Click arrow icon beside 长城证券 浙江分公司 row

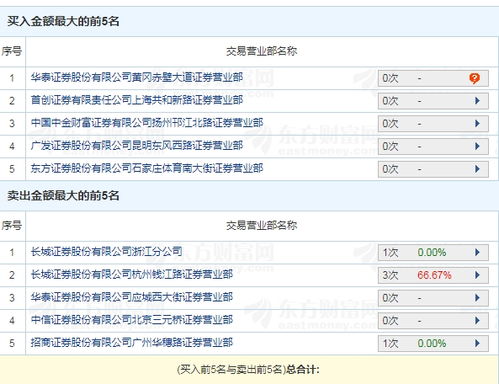[x=477, y=252]
